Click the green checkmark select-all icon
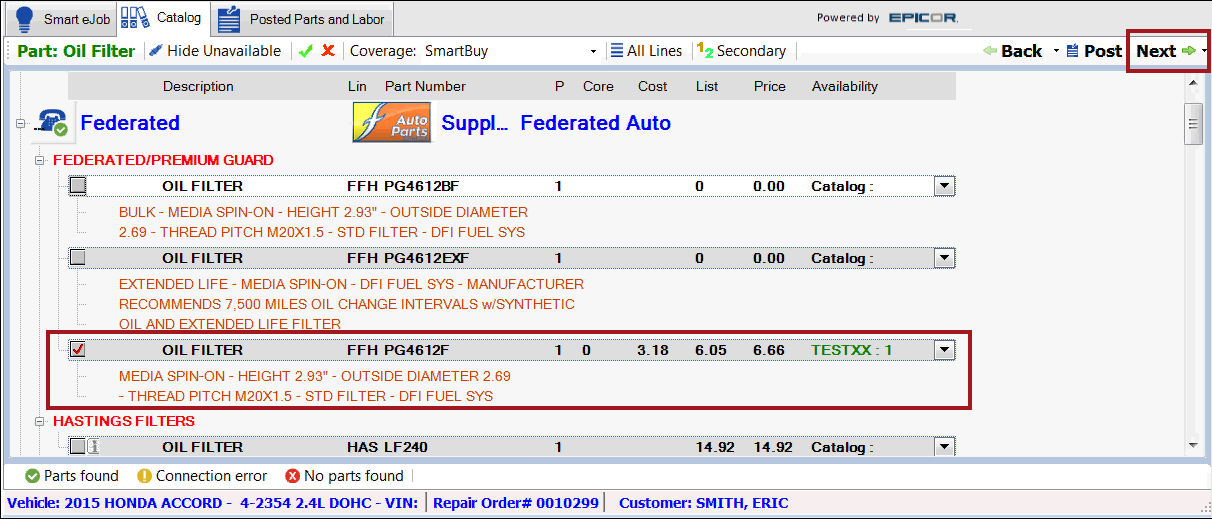 pyautogui.click(x=306, y=51)
